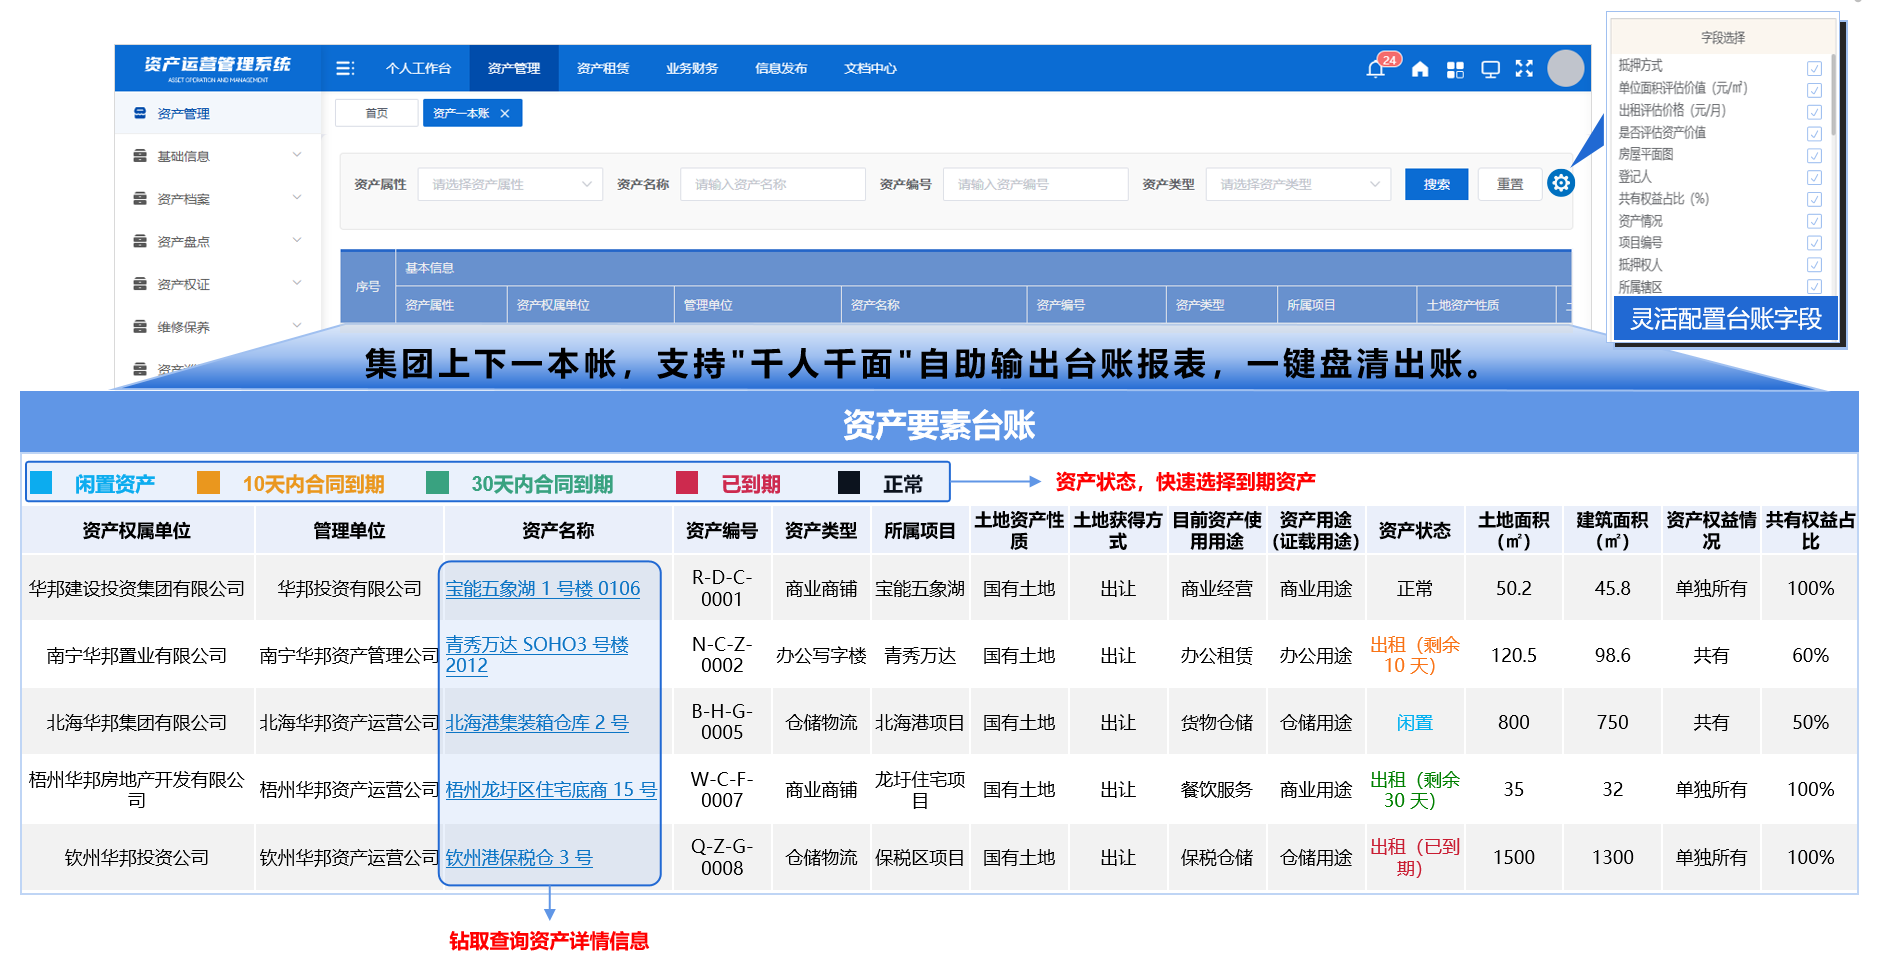1877x962 pixels.
Task: Open the 宝能五象湖 1号楼 0106 asset link
Action: coord(541,588)
